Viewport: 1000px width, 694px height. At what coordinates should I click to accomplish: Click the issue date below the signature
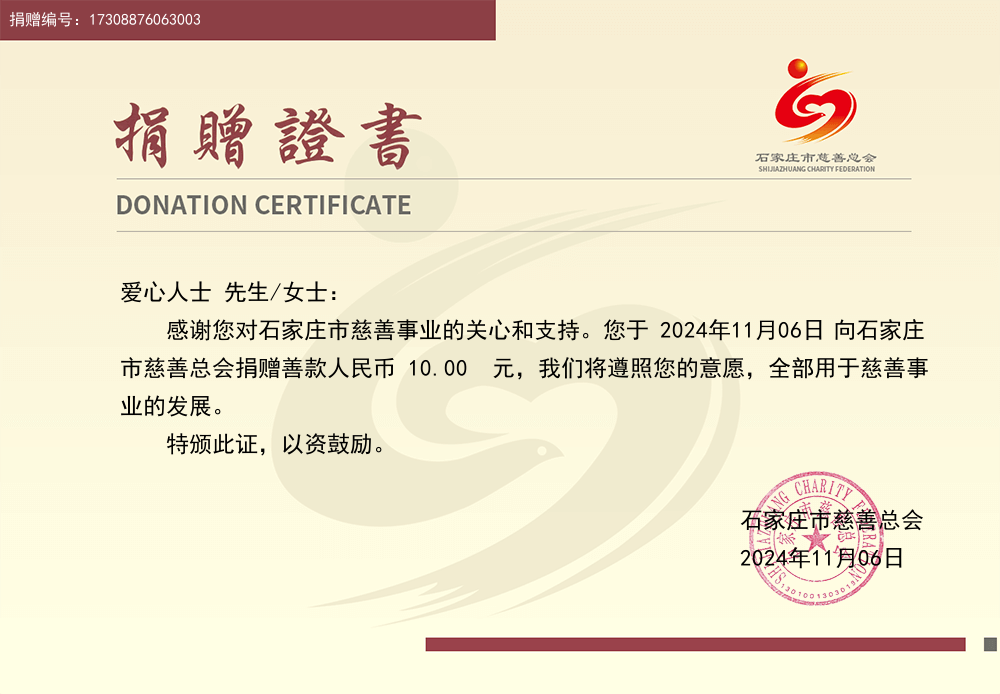pos(821,558)
